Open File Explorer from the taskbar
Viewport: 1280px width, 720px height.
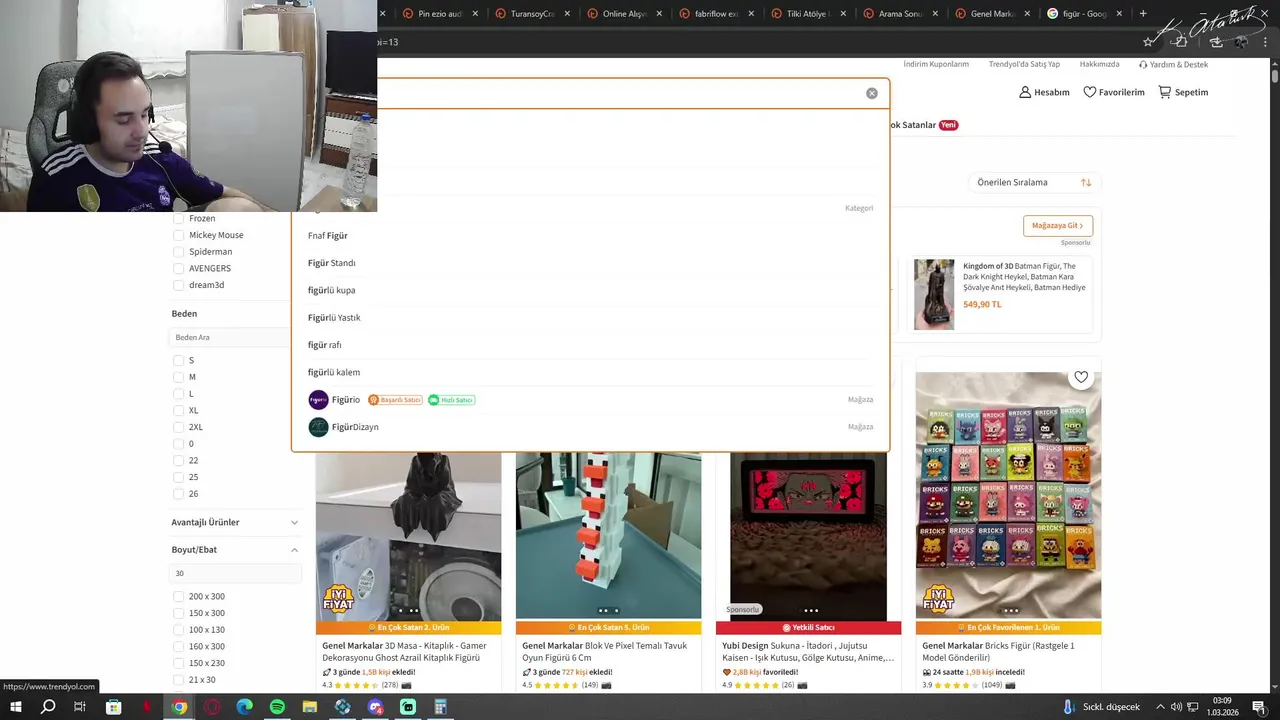coord(310,707)
